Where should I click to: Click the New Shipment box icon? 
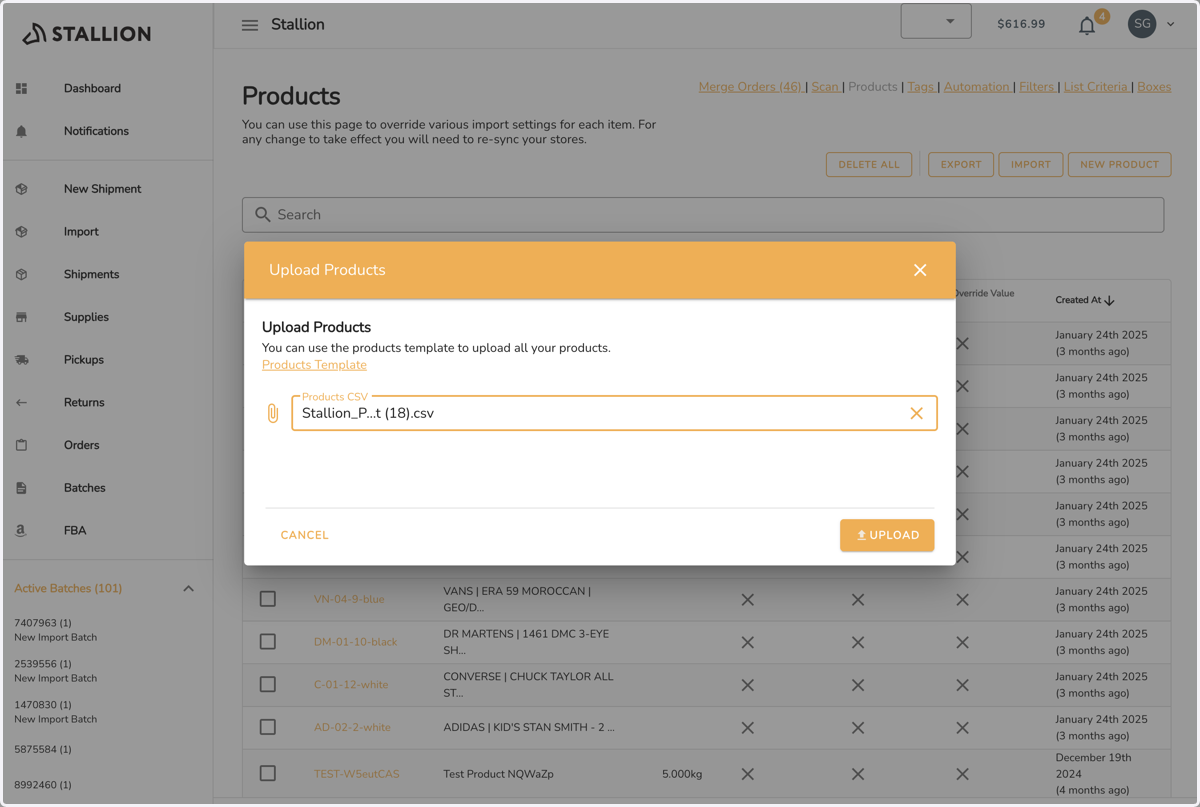click(22, 189)
